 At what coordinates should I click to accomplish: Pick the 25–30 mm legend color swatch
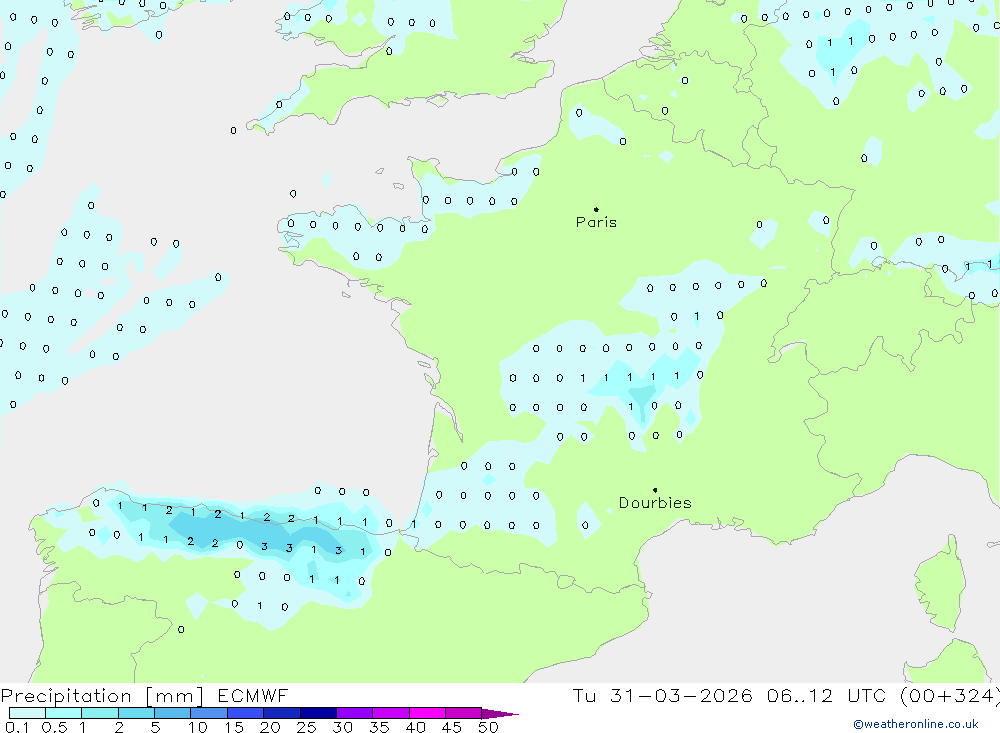click(x=318, y=713)
